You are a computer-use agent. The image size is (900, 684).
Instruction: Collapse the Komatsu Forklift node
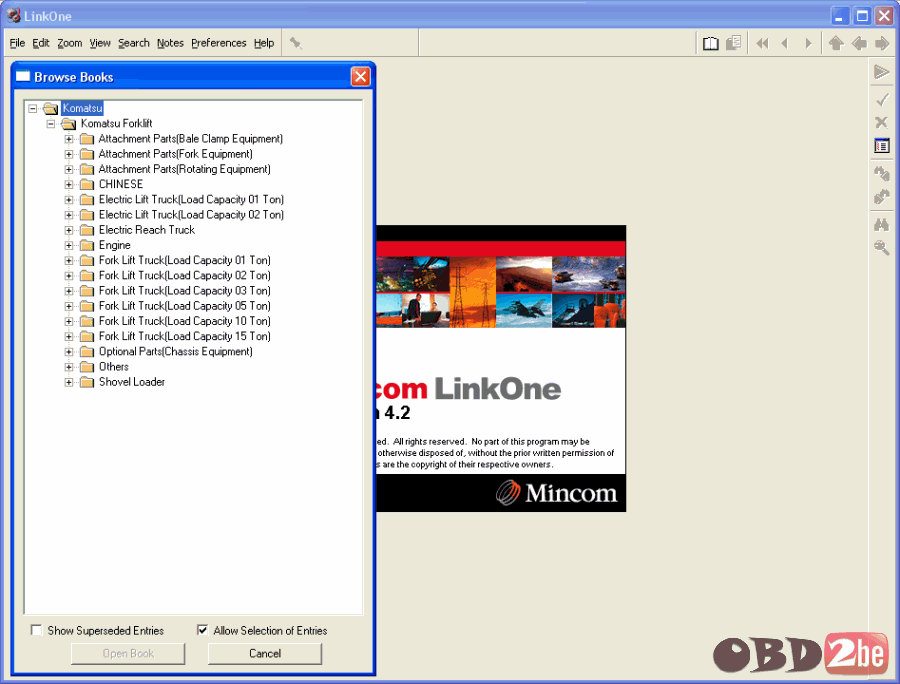pyautogui.click(x=51, y=124)
